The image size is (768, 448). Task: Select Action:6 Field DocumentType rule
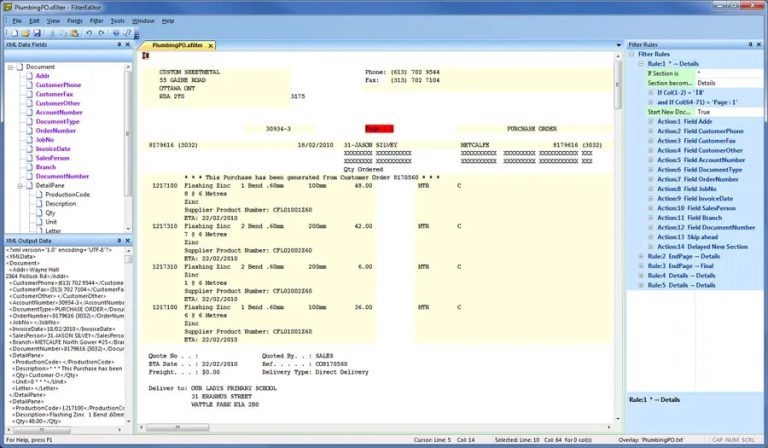point(699,169)
